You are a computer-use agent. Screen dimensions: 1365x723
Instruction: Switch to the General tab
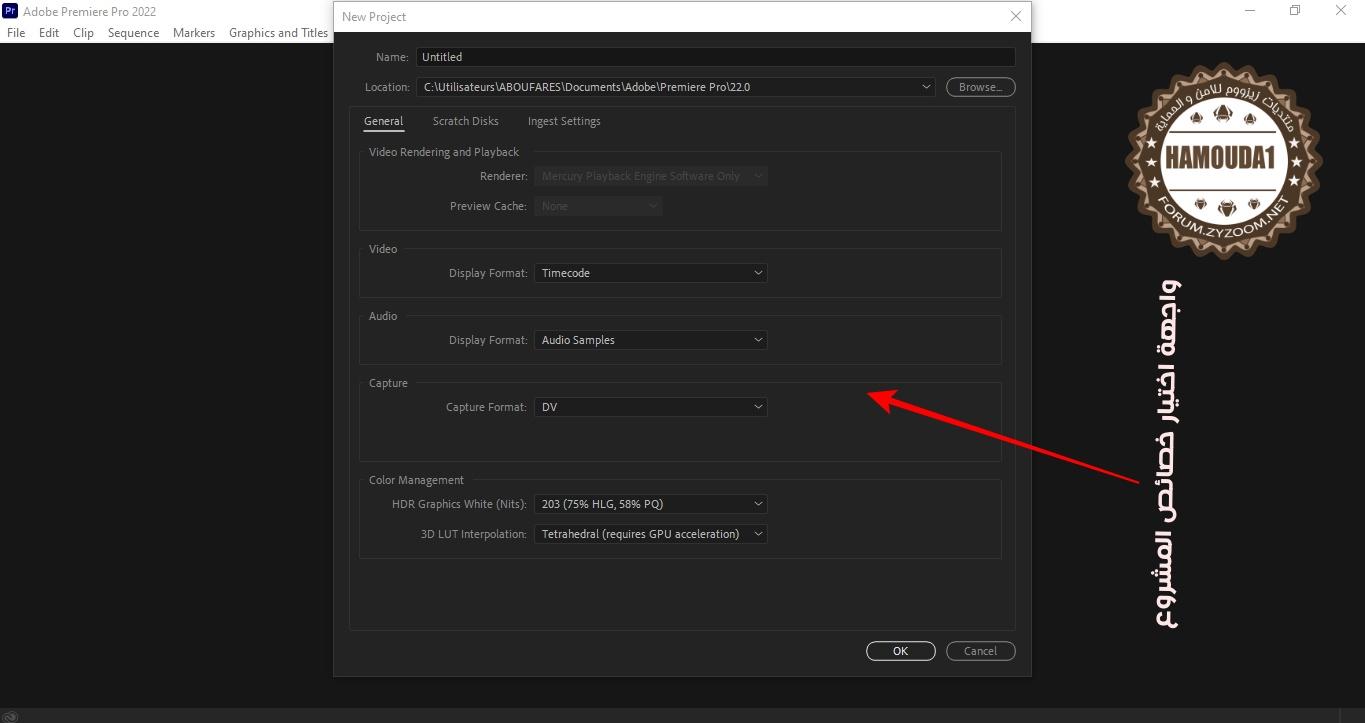[383, 121]
